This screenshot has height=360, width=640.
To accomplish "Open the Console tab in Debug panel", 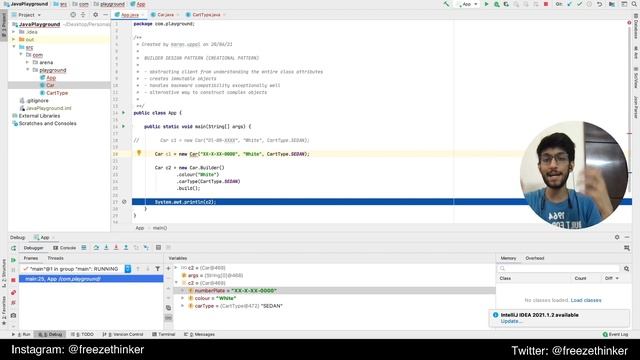I will [65, 248].
